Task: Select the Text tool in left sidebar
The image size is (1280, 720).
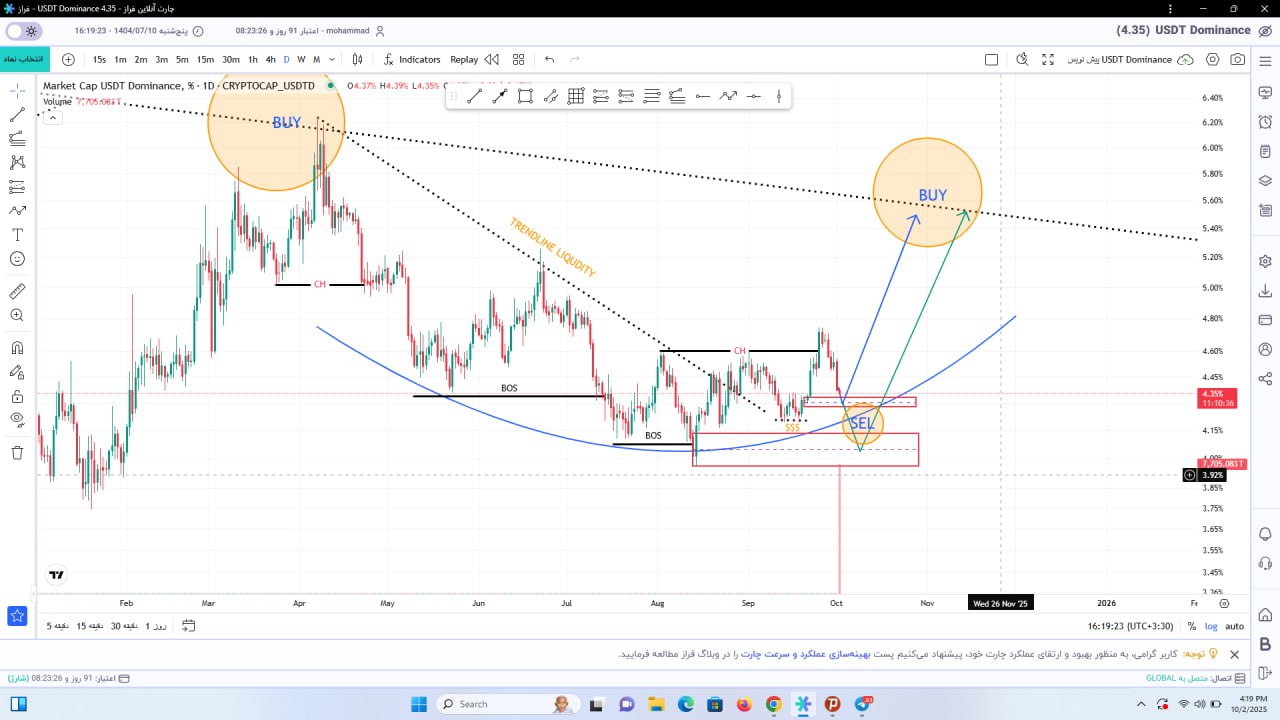Action: [17, 235]
